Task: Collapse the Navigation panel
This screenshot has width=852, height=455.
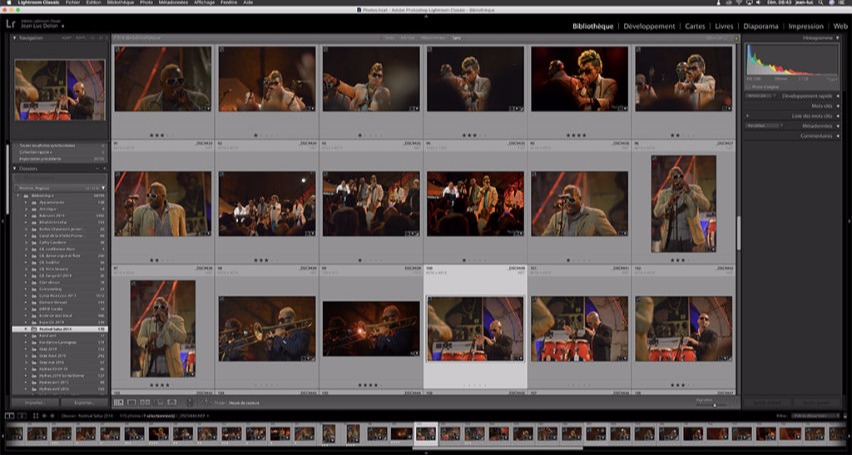Action: [x=15, y=38]
